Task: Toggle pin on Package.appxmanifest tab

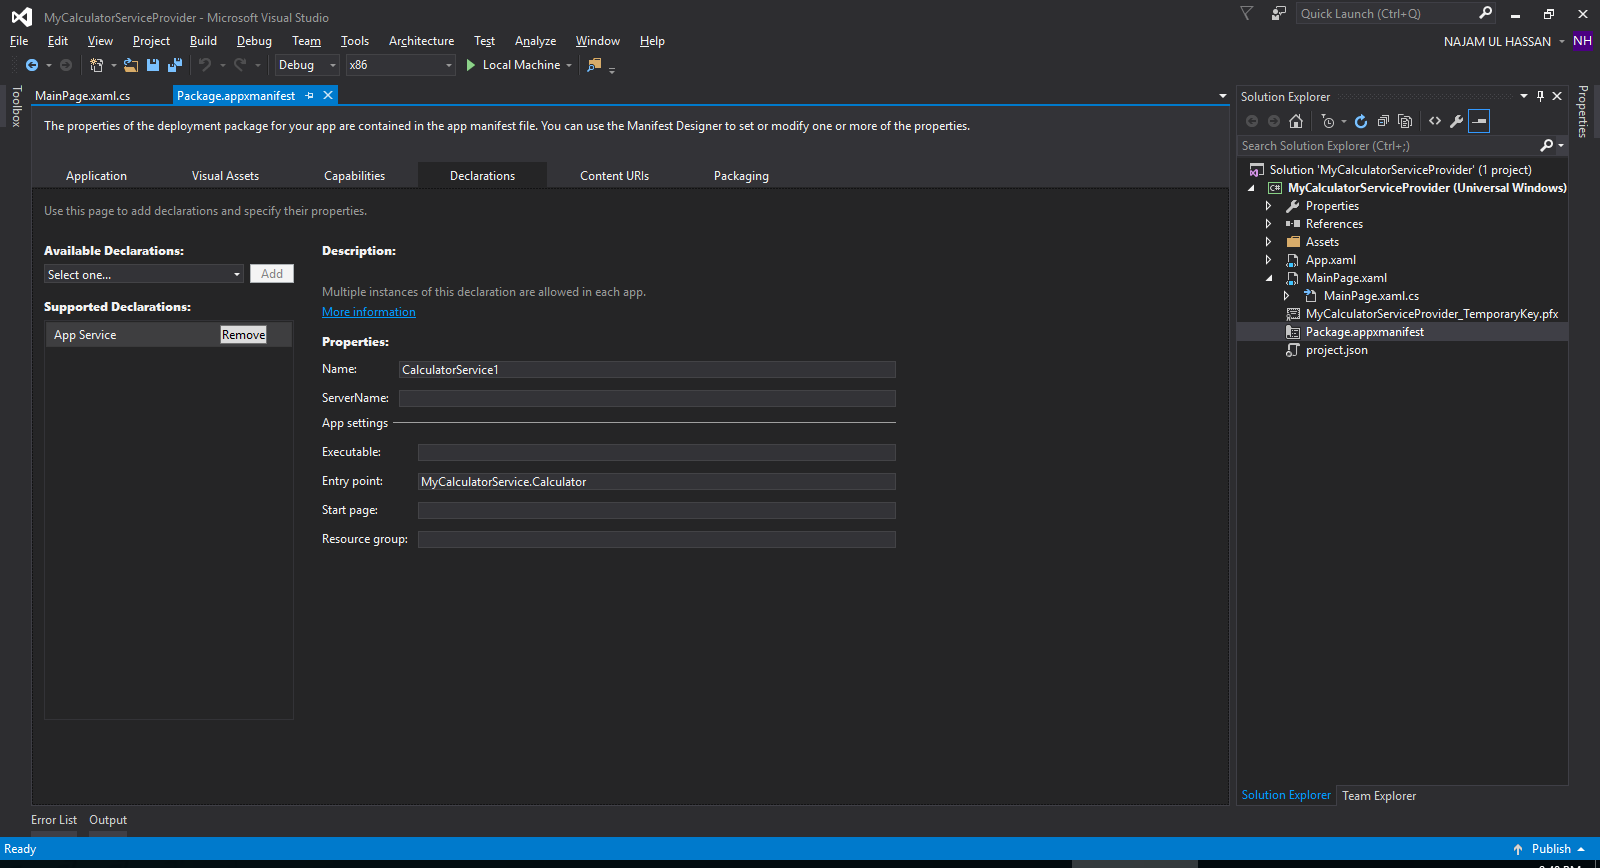Action: pos(310,95)
